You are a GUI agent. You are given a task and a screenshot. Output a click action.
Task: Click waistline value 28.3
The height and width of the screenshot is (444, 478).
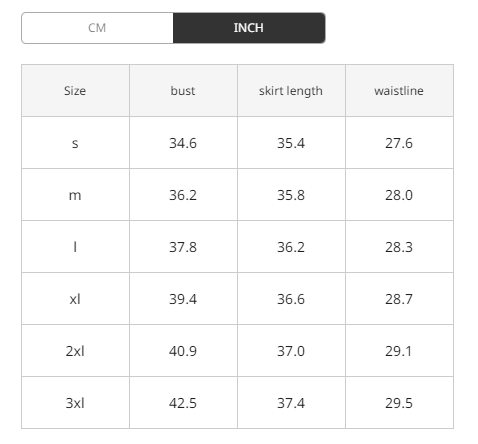click(x=399, y=247)
